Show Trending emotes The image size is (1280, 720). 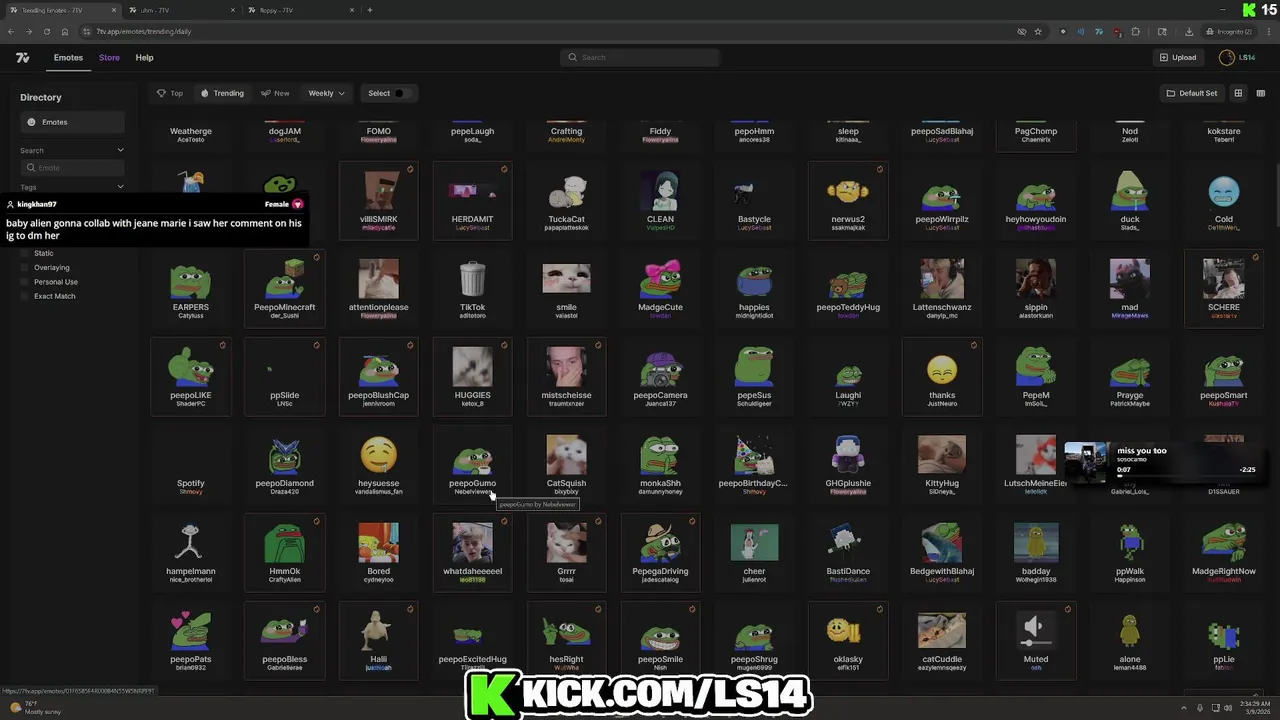click(222, 93)
